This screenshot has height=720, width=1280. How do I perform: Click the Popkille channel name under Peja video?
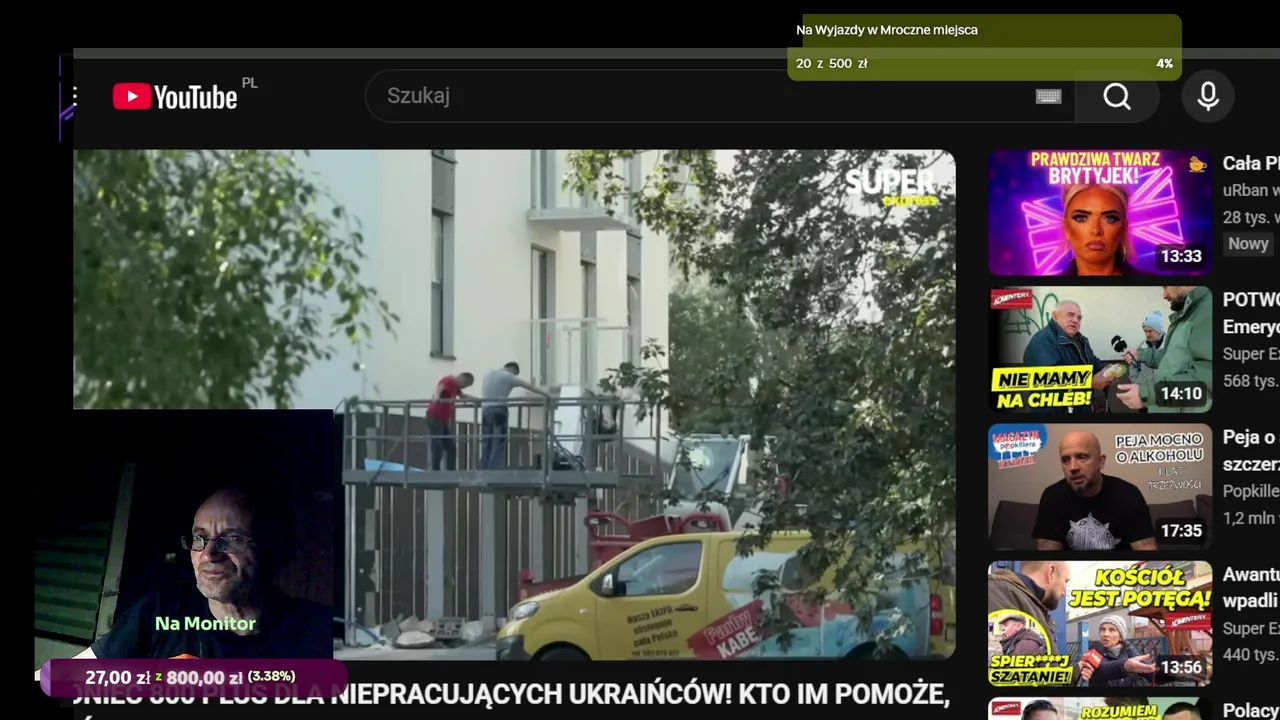(1251, 491)
